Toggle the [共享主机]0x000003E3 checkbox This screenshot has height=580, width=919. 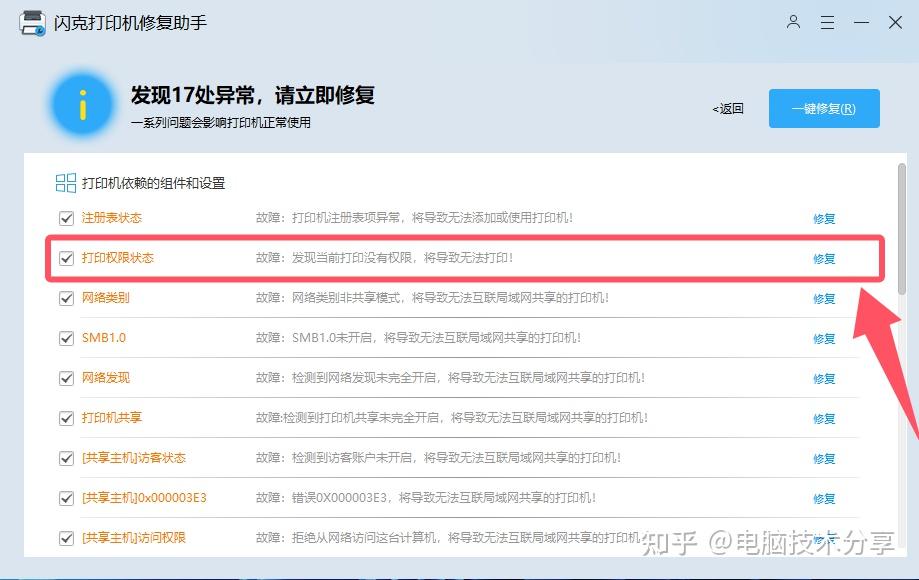(x=66, y=498)
